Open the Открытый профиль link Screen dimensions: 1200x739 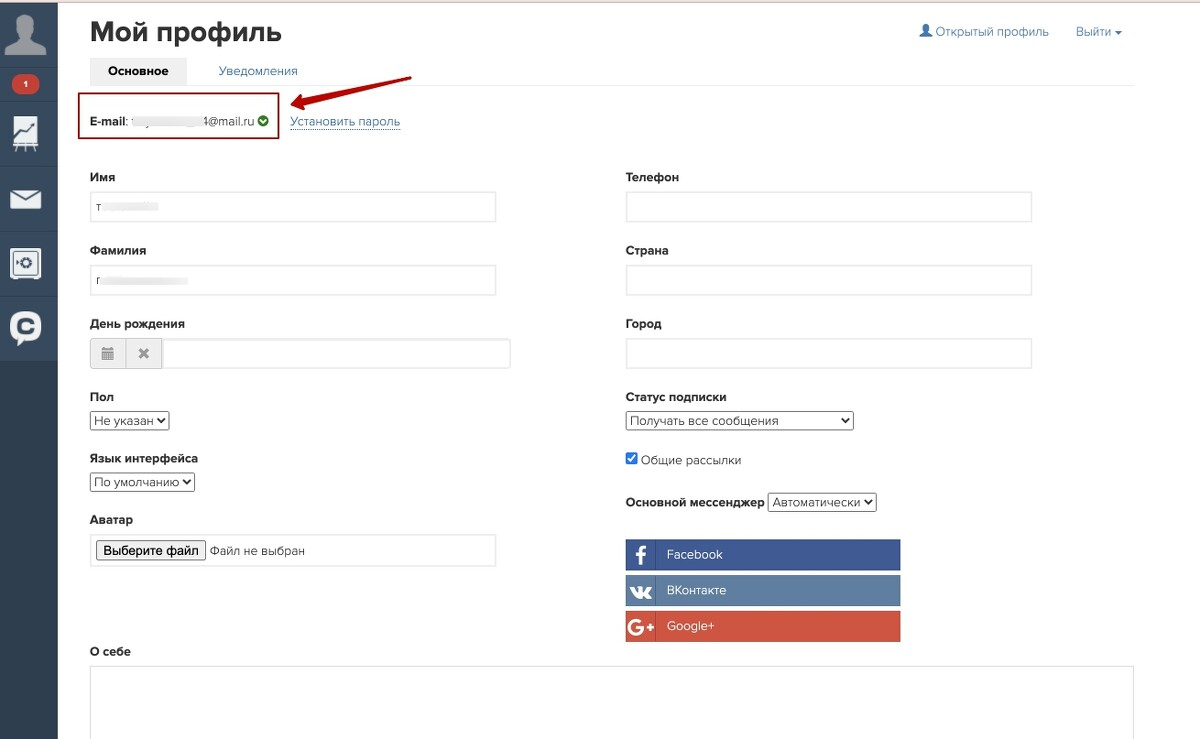pos(984,32)
